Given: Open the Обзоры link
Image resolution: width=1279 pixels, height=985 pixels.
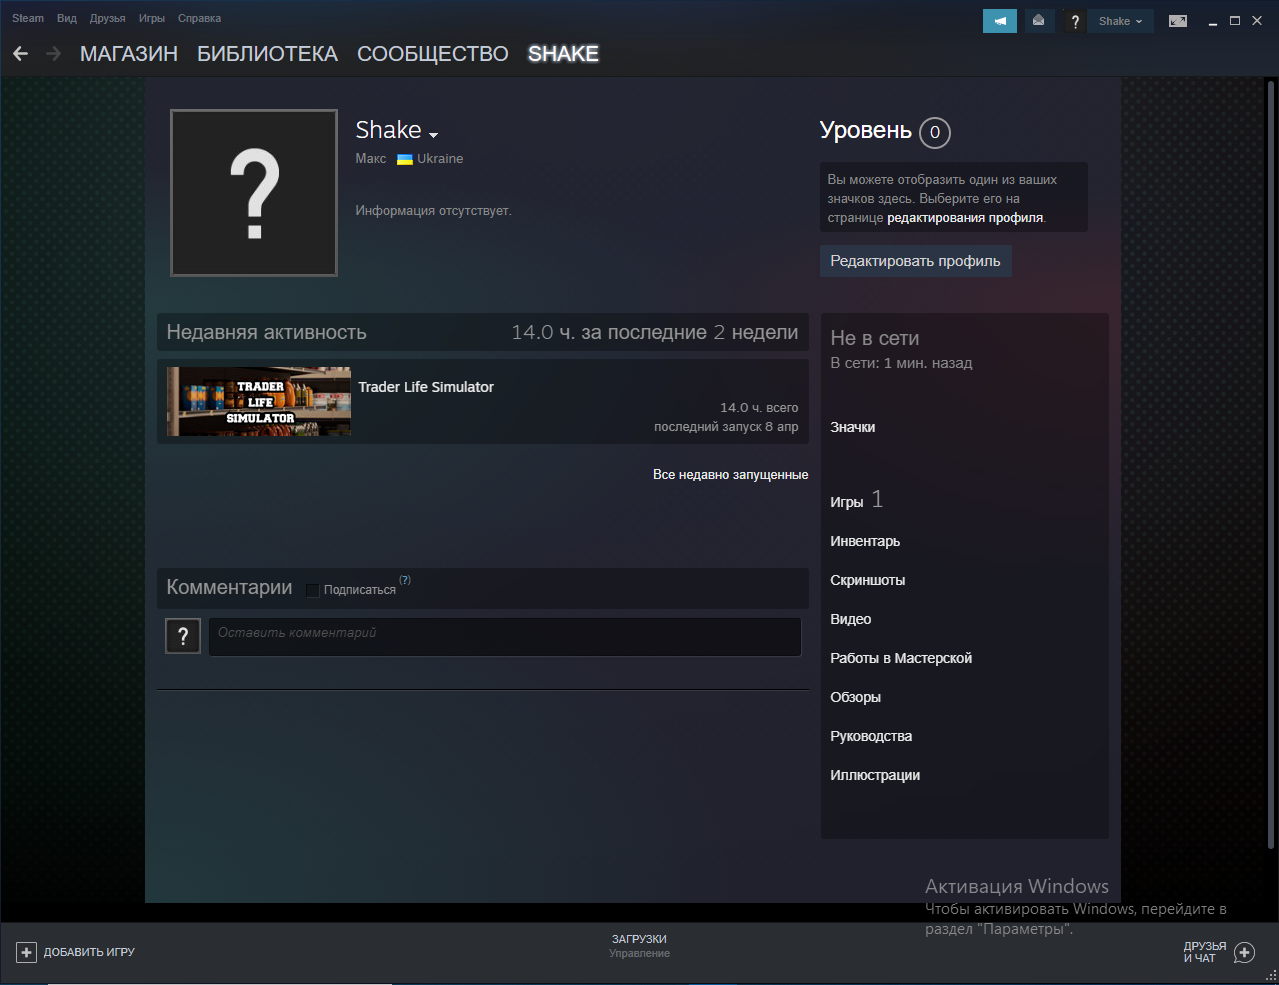Looking at the screenshot, I should pyautogui.click(x=856, y=697).
